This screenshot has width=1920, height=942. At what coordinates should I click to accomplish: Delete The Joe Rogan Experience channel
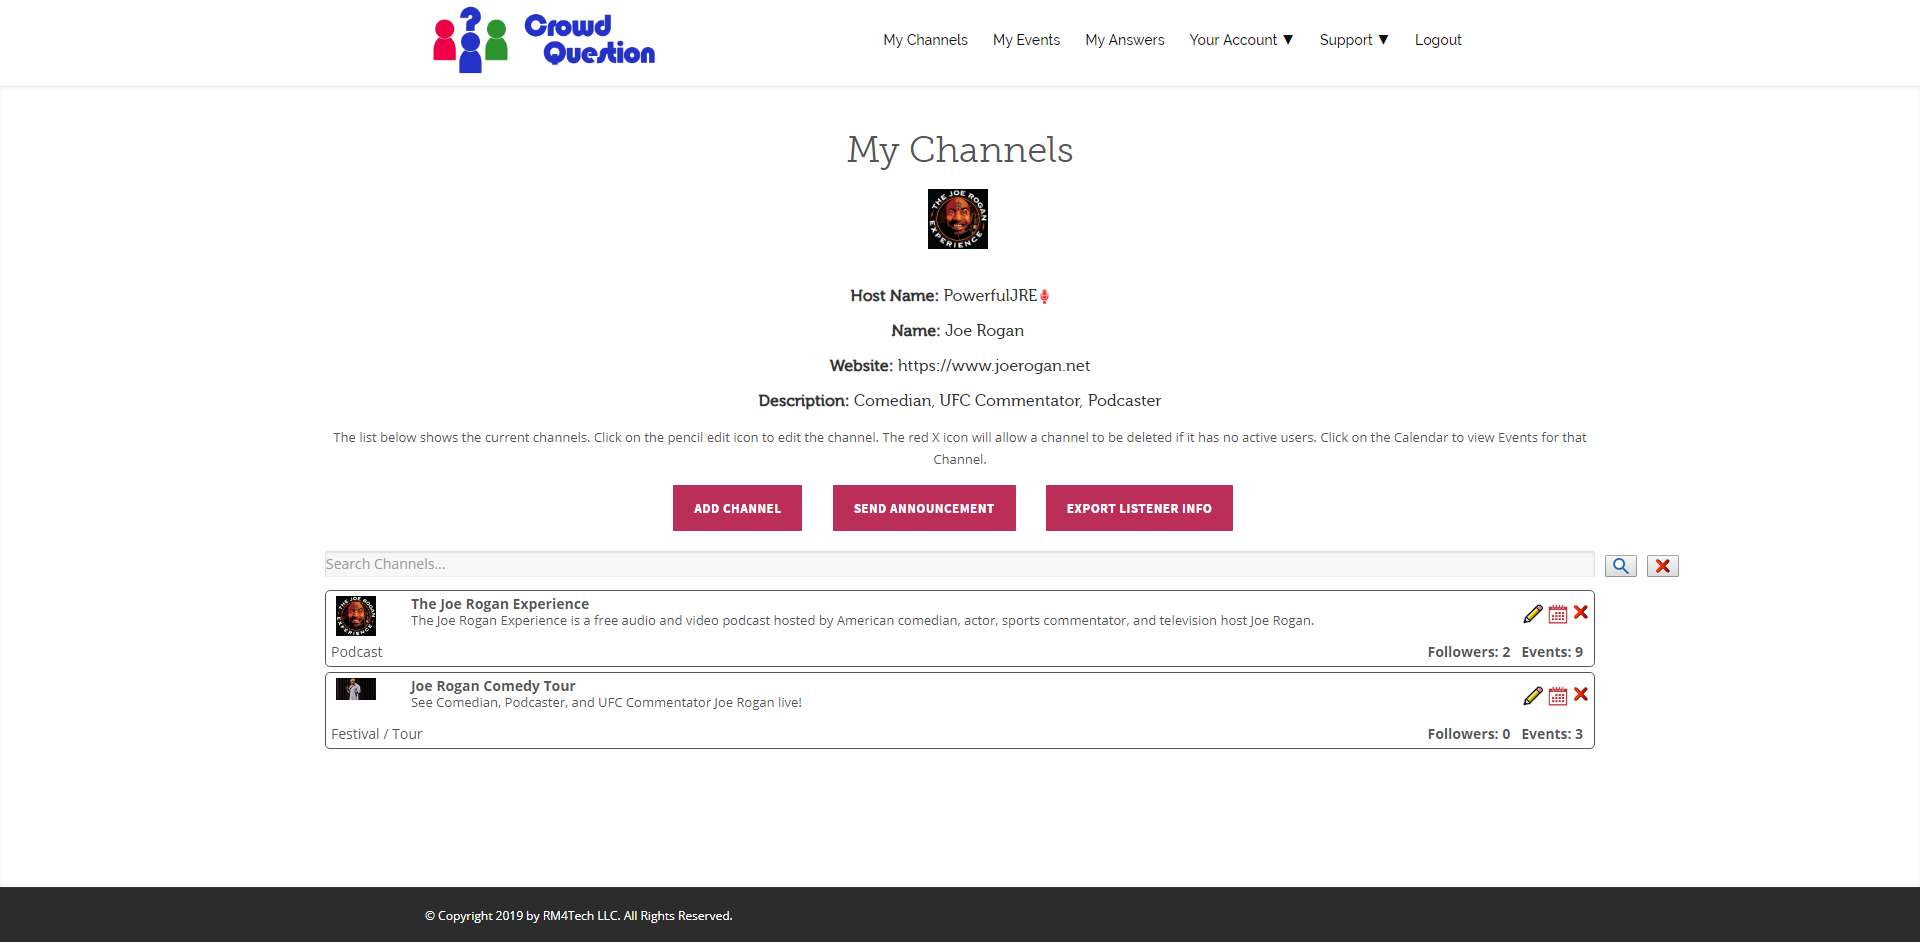[x=1581, y=612]
